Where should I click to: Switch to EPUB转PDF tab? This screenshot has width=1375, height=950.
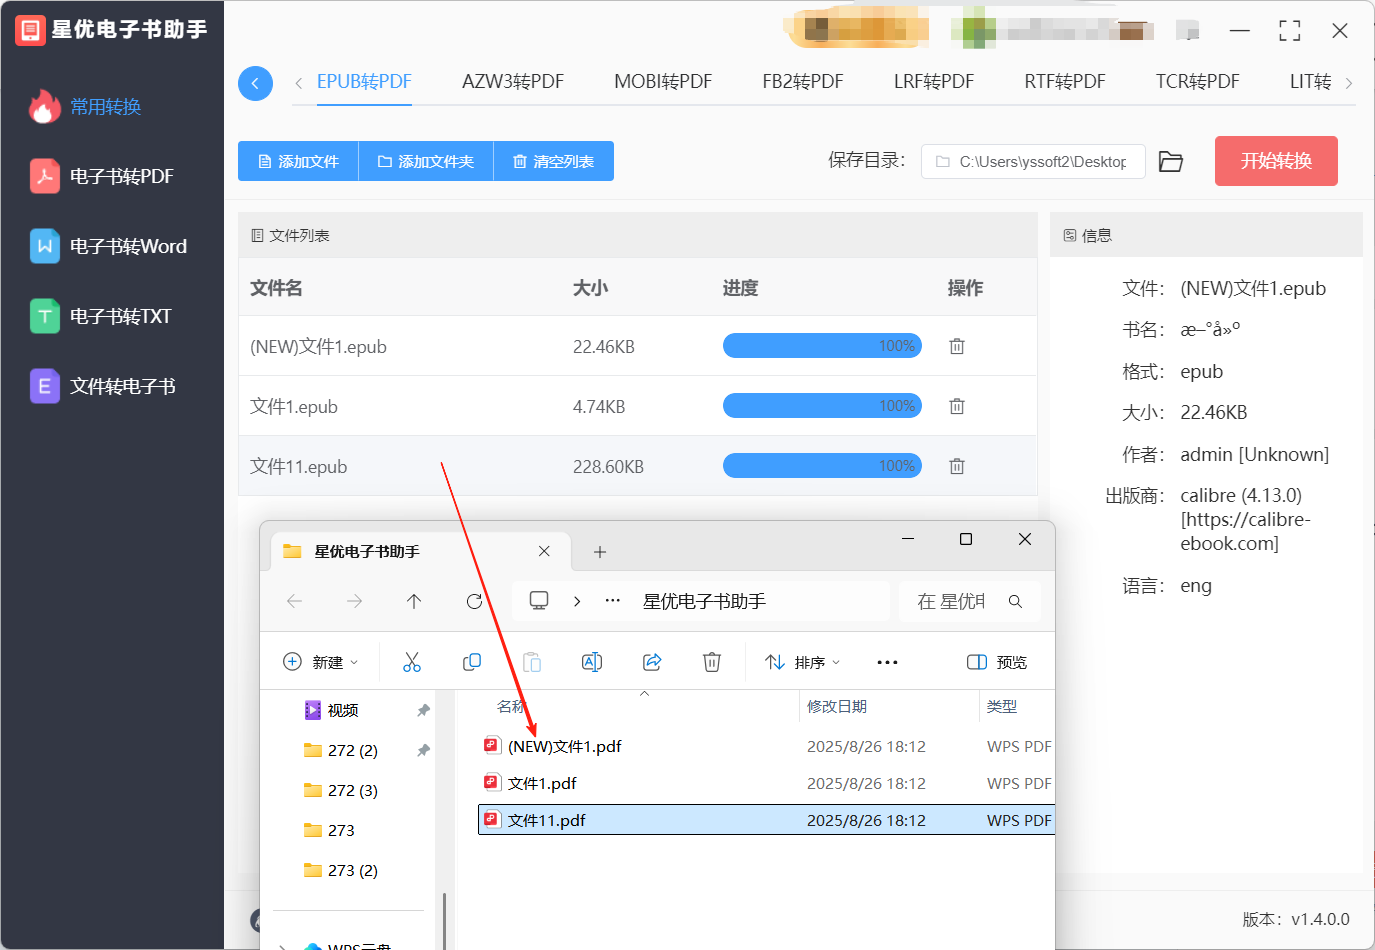point(364,82)
